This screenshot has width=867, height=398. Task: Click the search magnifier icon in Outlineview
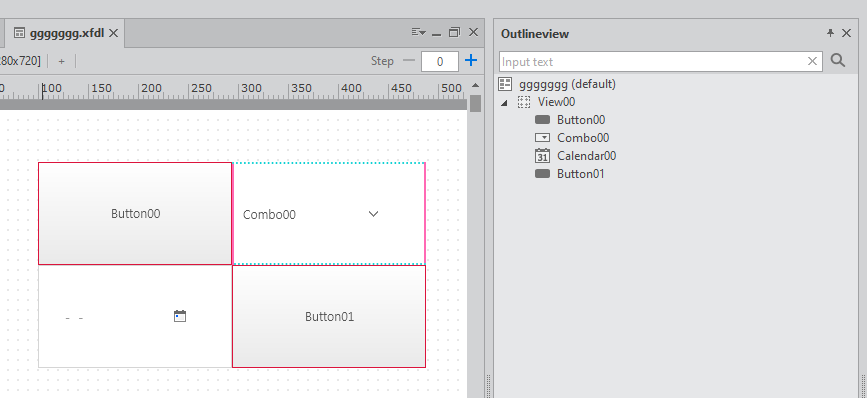(838, 60)
